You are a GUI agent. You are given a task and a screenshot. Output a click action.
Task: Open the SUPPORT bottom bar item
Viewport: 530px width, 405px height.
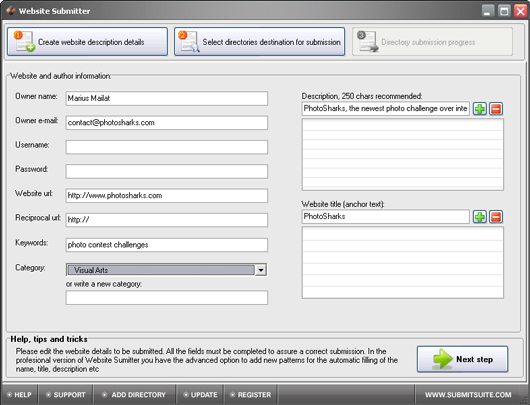tap(66, 395)
